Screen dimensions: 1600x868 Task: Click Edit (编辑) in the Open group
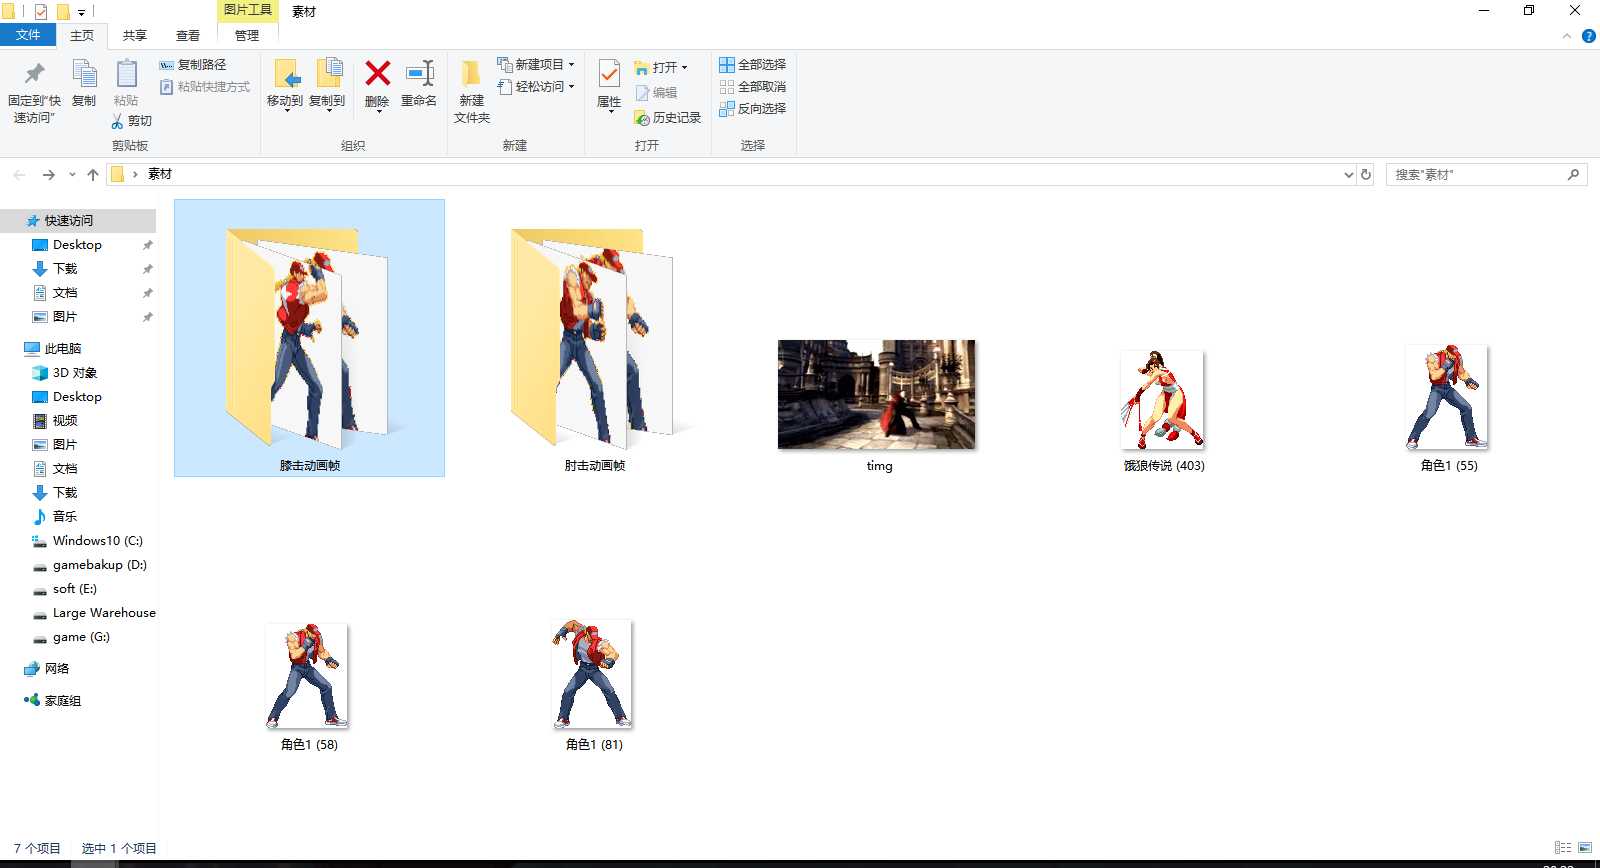click(x=656, y=93)
